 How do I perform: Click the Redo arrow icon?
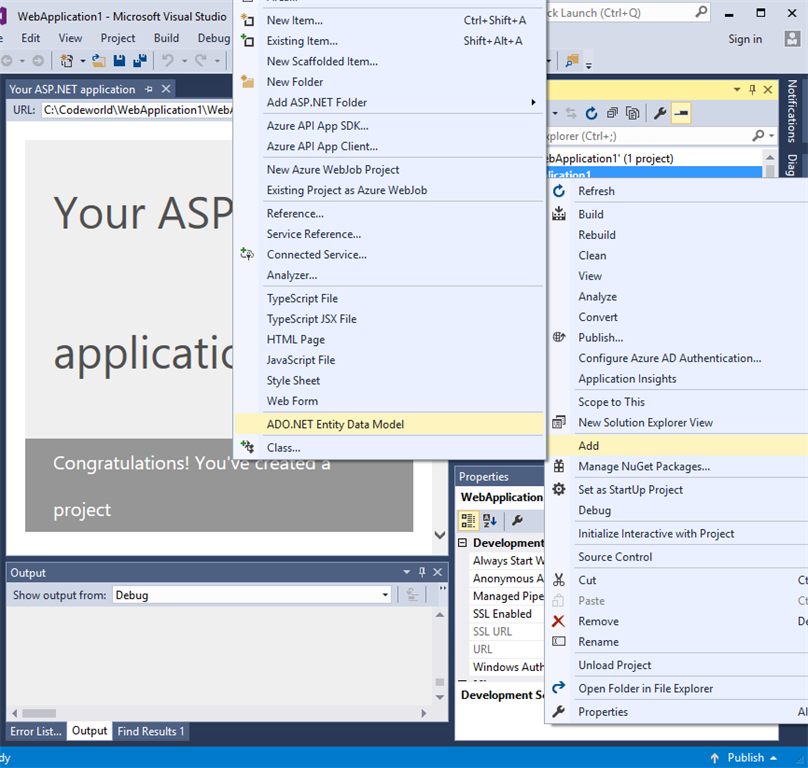click(201, 61)
